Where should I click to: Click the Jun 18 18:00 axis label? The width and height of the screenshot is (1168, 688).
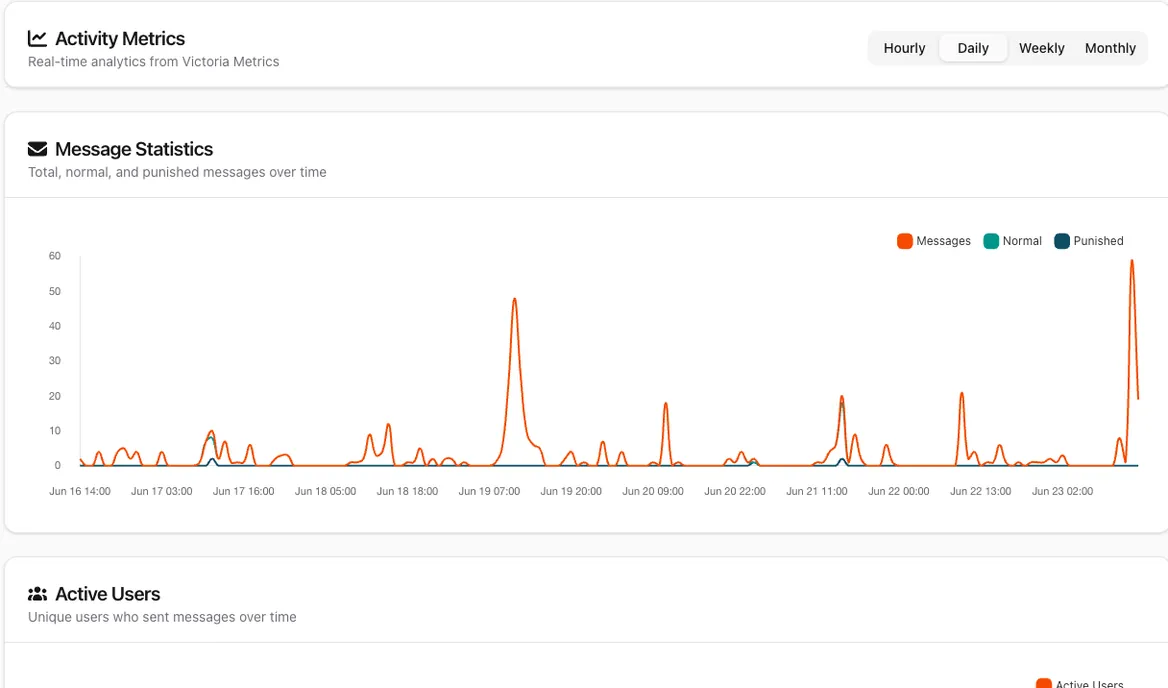click(x=407, y=491)
